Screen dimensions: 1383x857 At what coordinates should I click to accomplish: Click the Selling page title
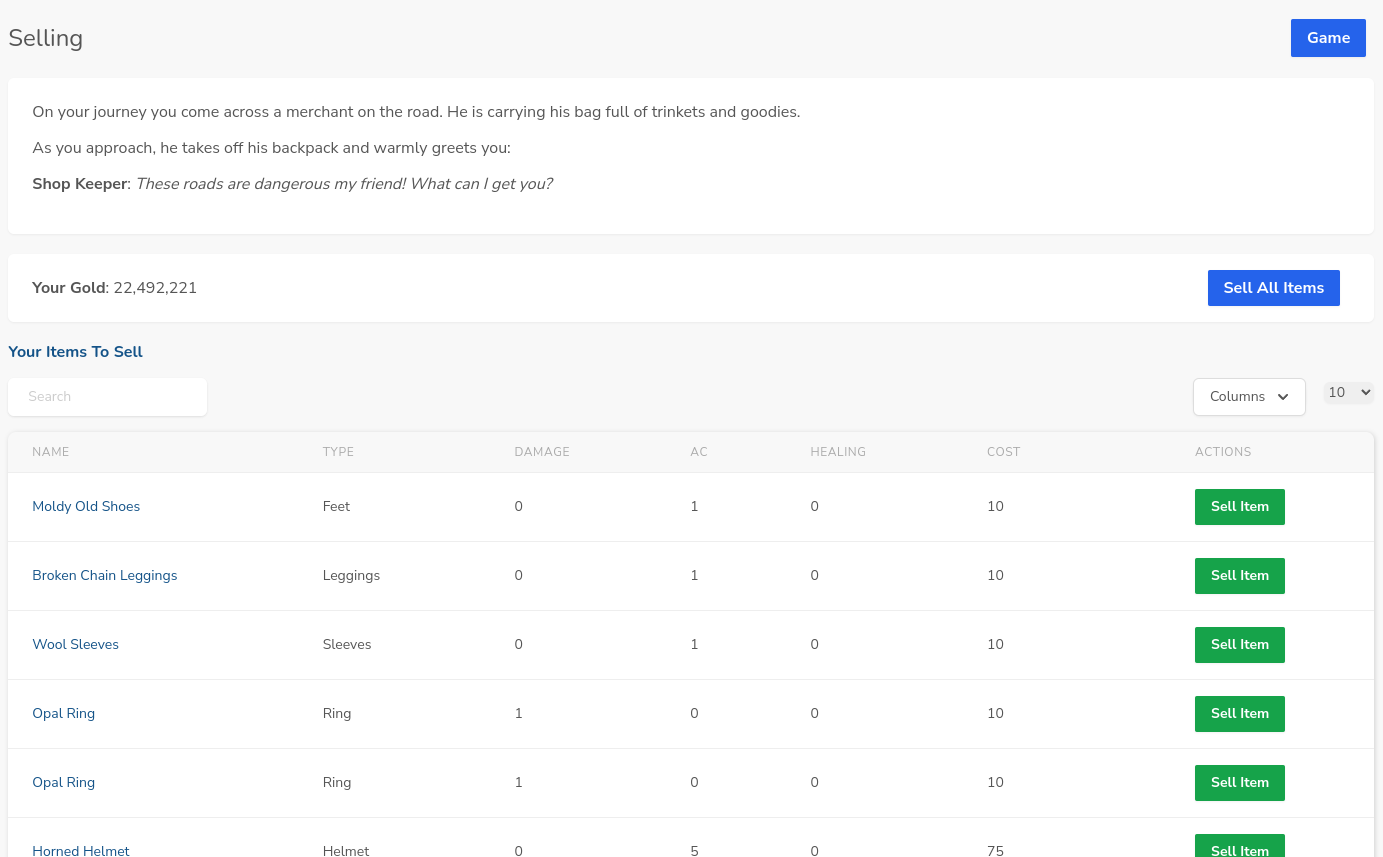[x=46, y=39]
